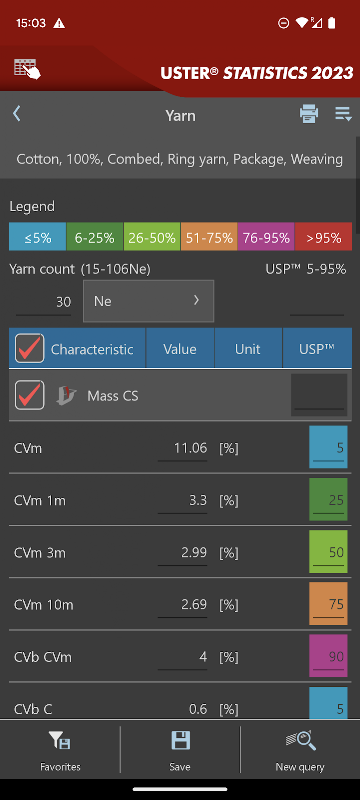The width and height of the screenshot is (360, 800).
Task: Select the Value column header
Action: pos(180,349)
